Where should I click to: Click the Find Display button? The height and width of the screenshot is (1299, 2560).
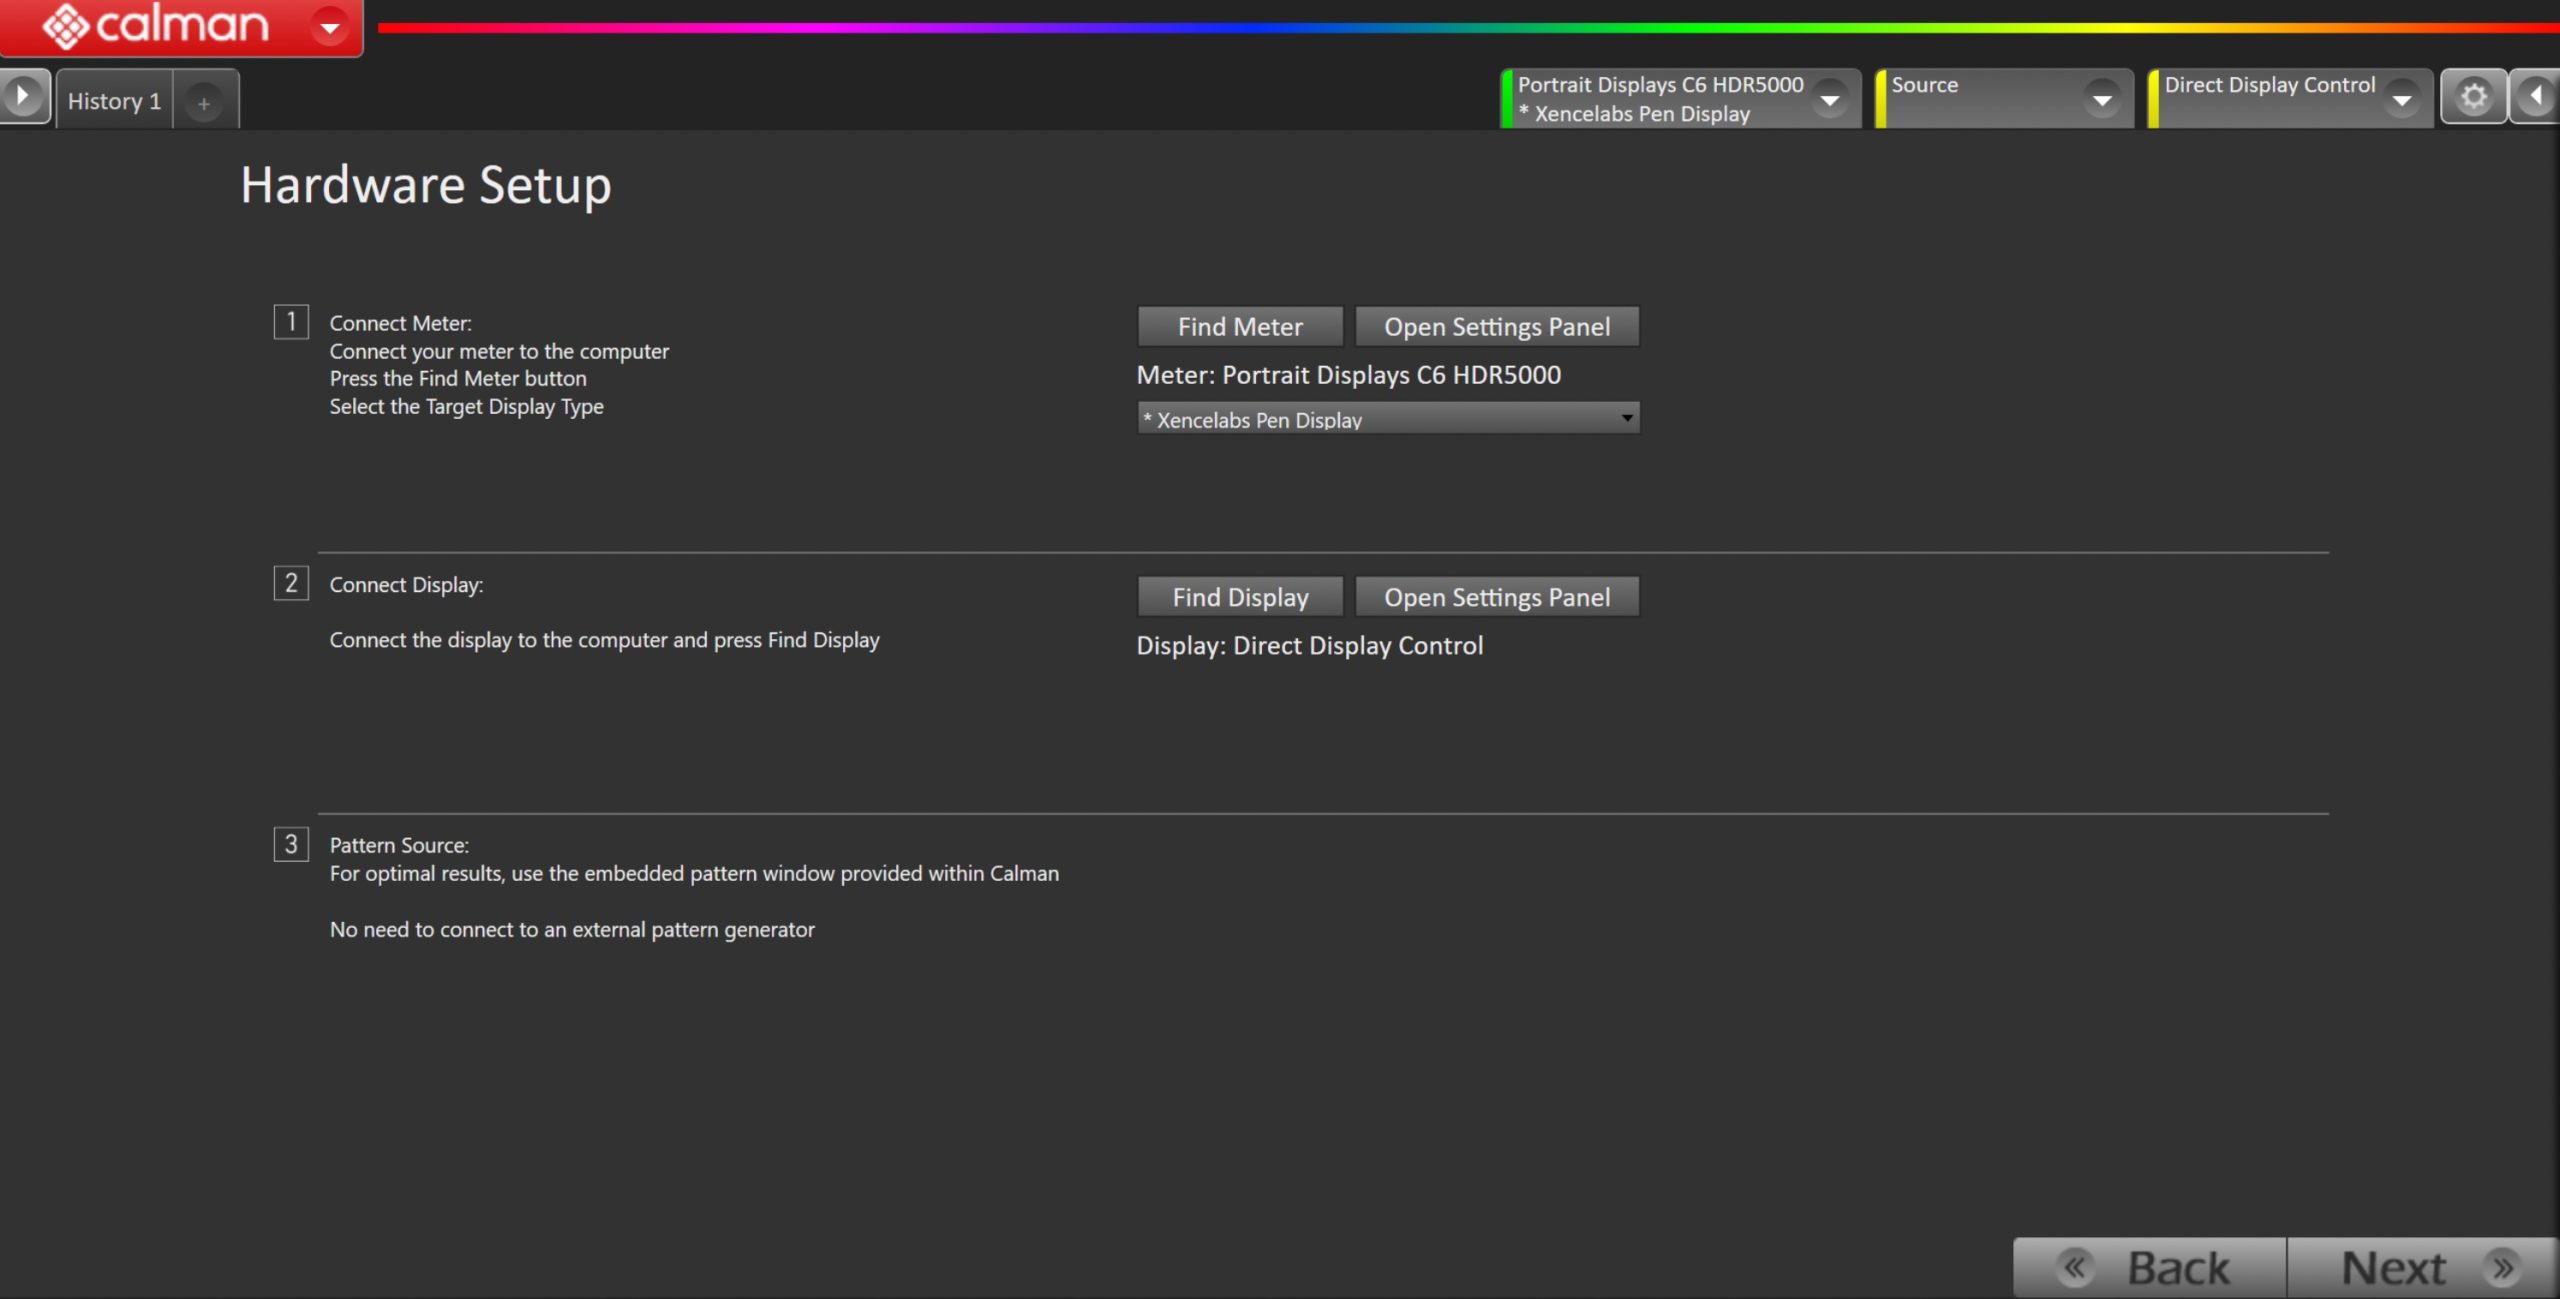(x=1240, y=597)
